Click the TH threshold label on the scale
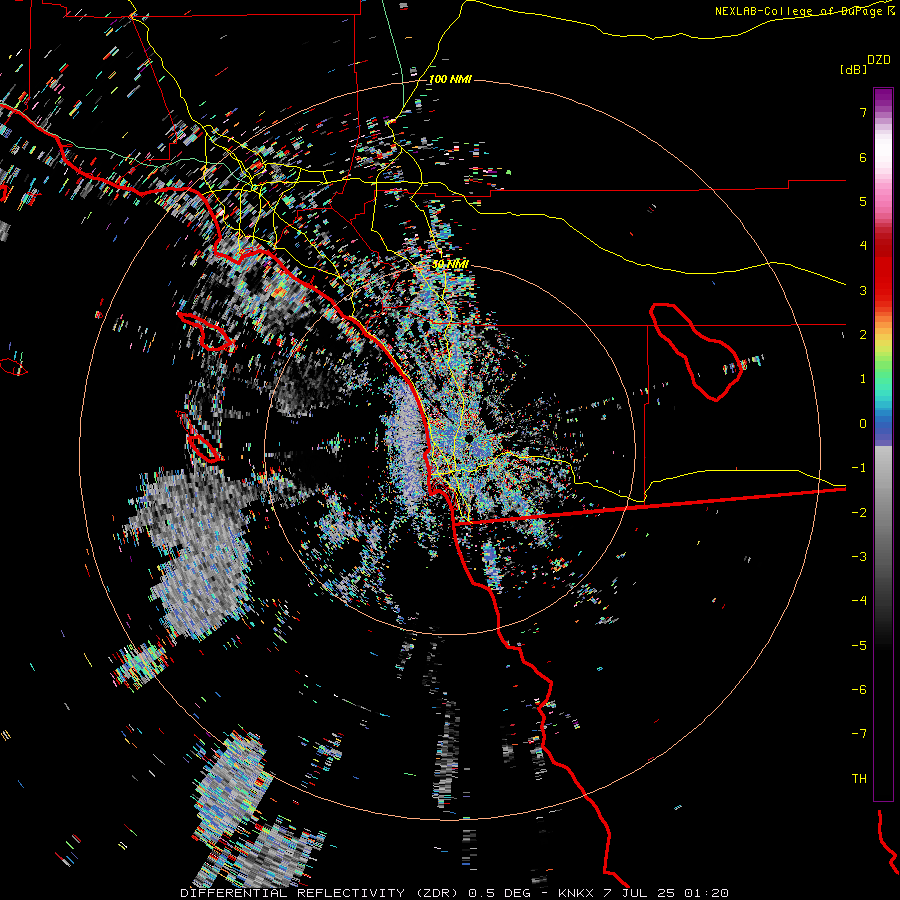900x900 pixels. click(x=859, y=779)
